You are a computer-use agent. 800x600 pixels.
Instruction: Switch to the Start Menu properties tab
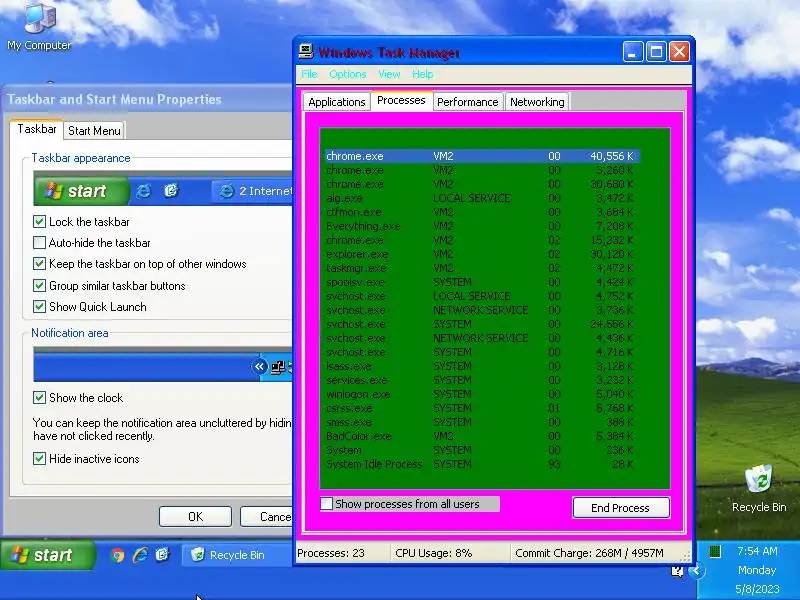pyautogui.click(x=94, y=131)
